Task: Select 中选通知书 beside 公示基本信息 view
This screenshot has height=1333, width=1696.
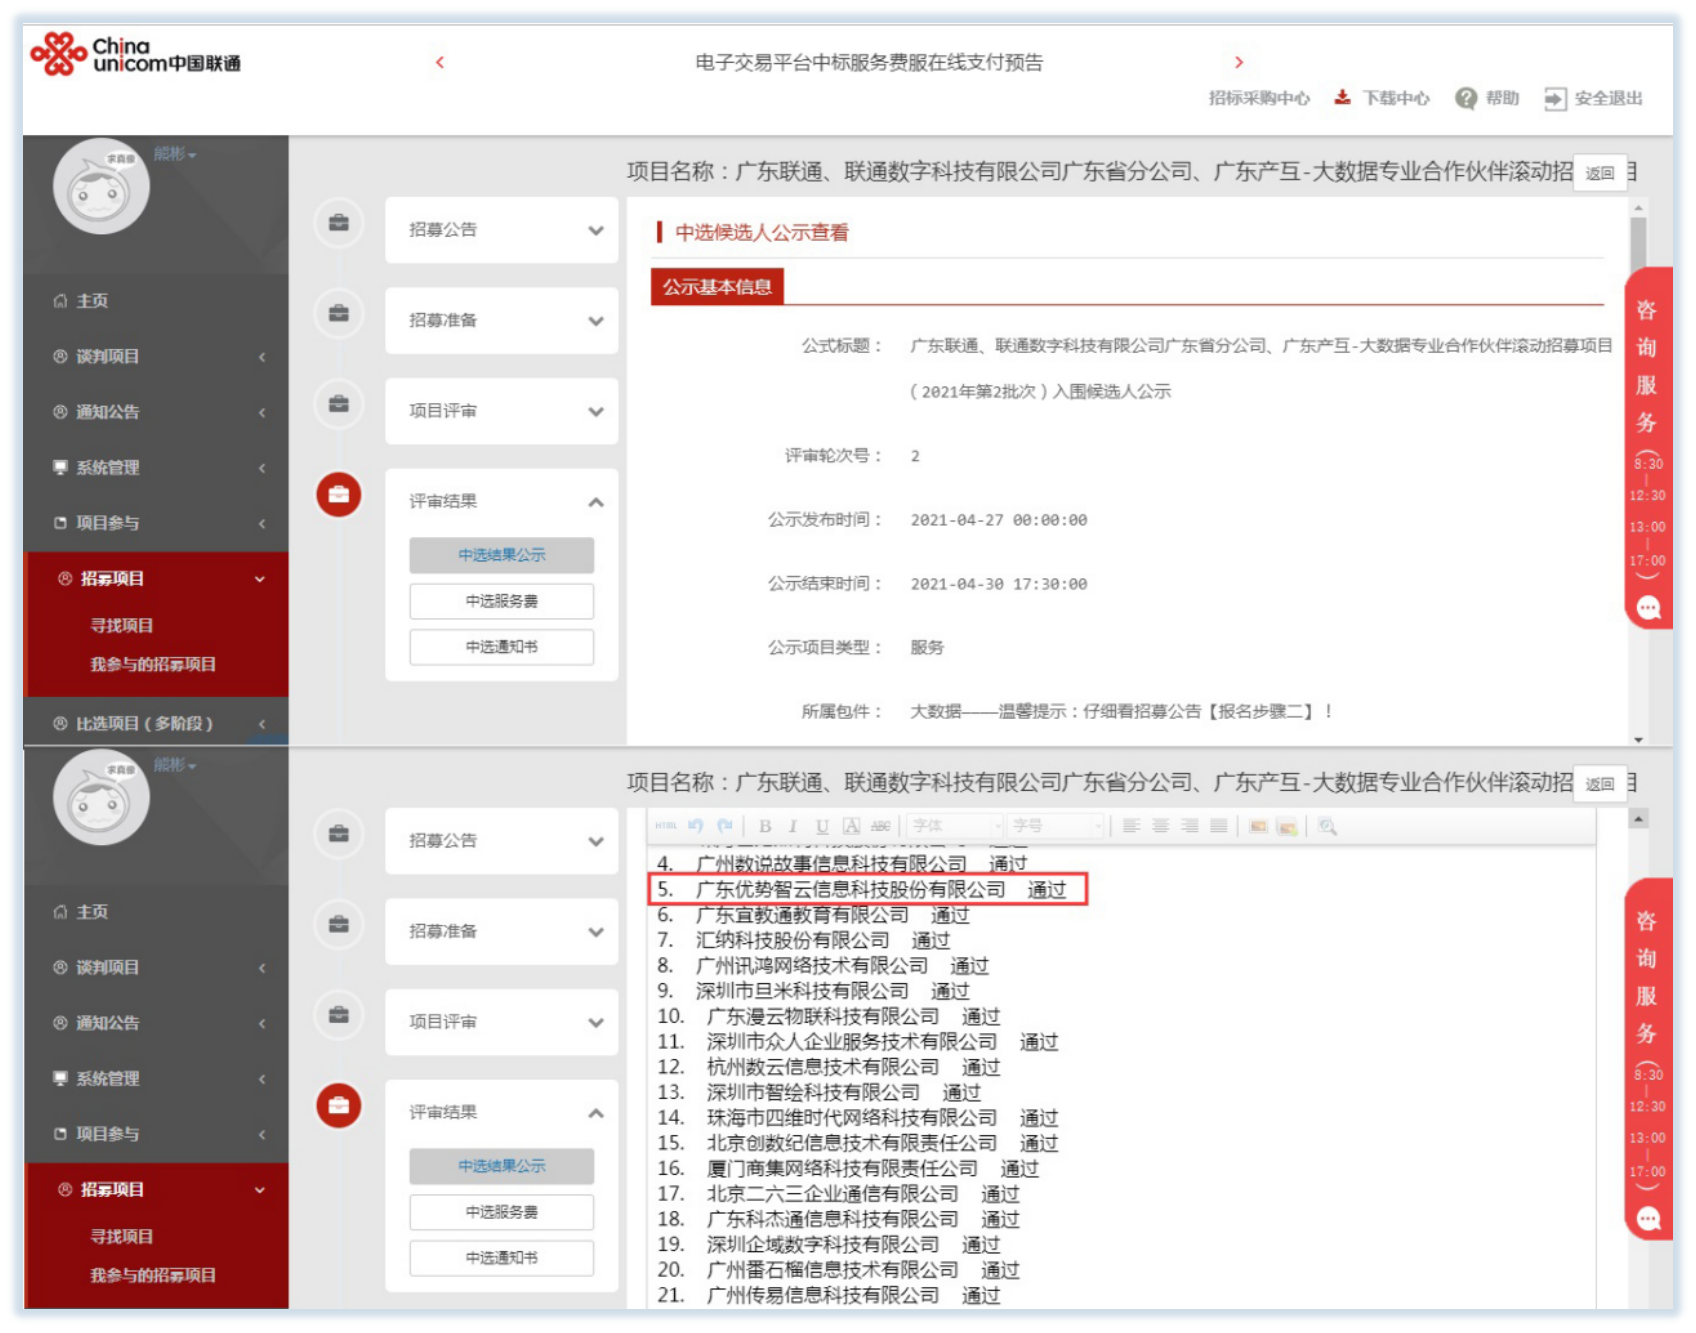Action: [x=501, y=647]
